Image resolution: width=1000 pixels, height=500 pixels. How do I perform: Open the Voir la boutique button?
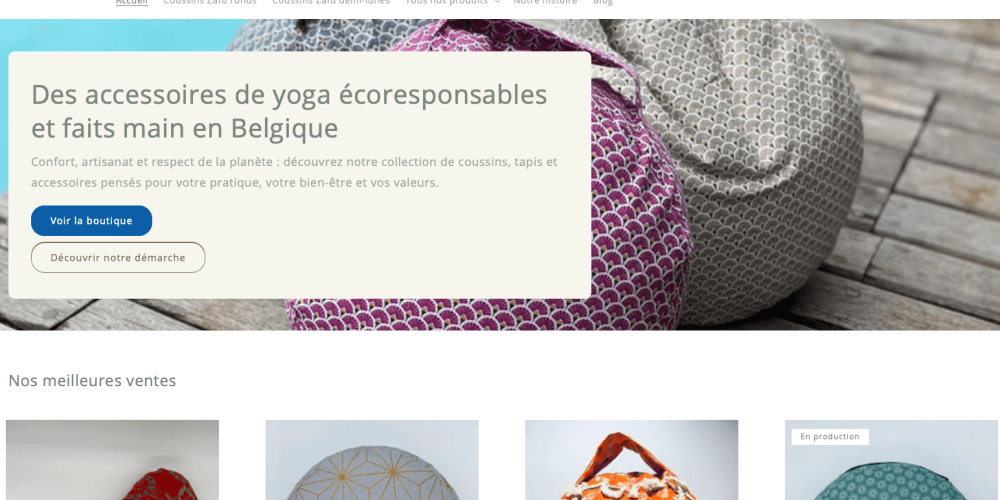(91, 221)
